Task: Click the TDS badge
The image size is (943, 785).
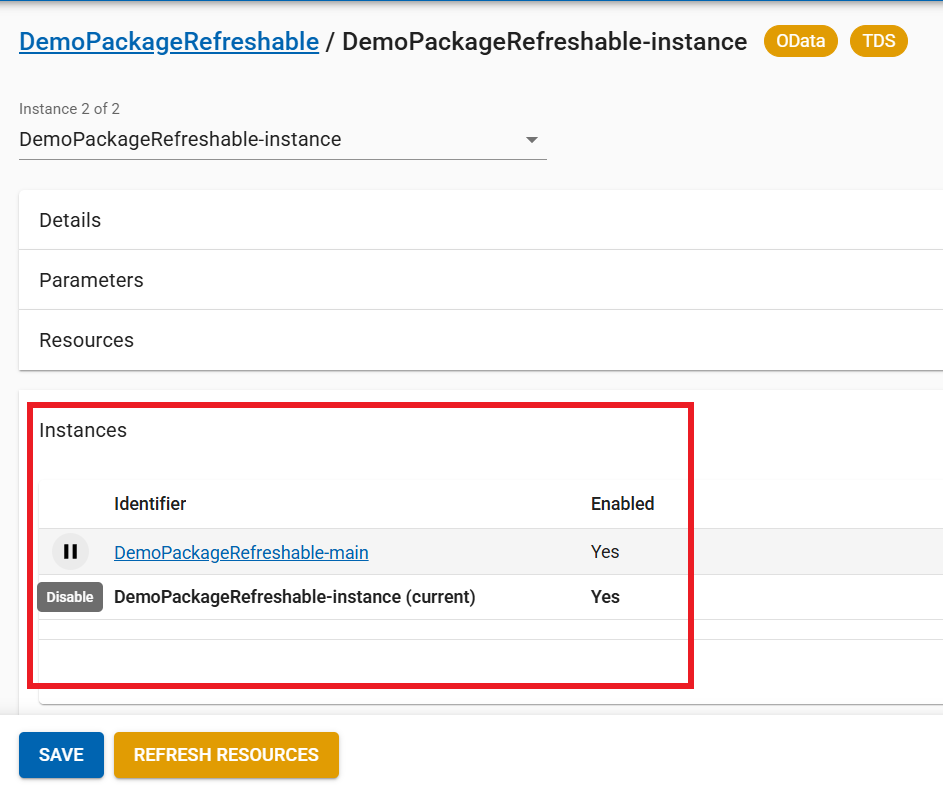Action: 878,42
